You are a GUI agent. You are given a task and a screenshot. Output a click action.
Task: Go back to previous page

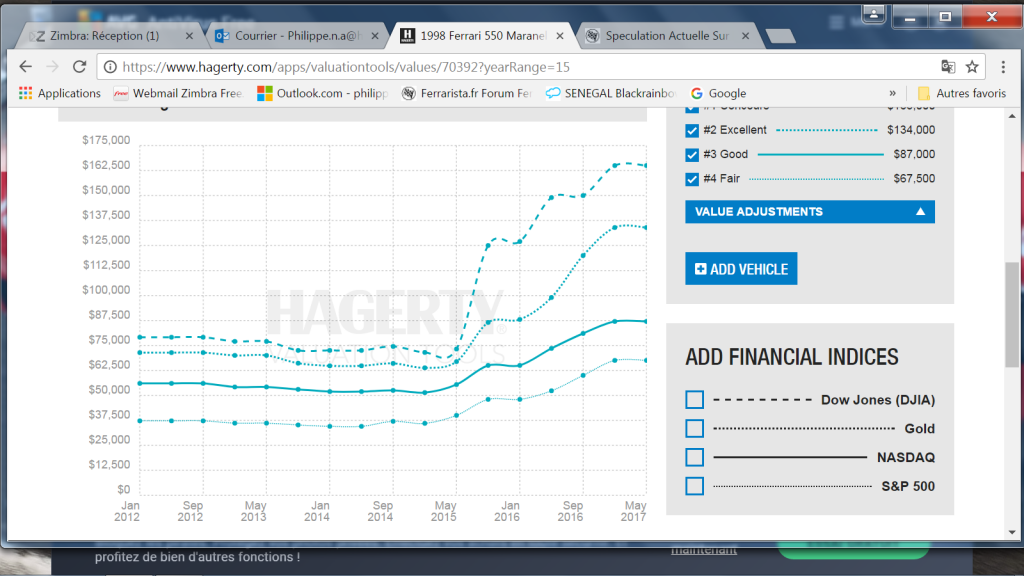[25, 67]
